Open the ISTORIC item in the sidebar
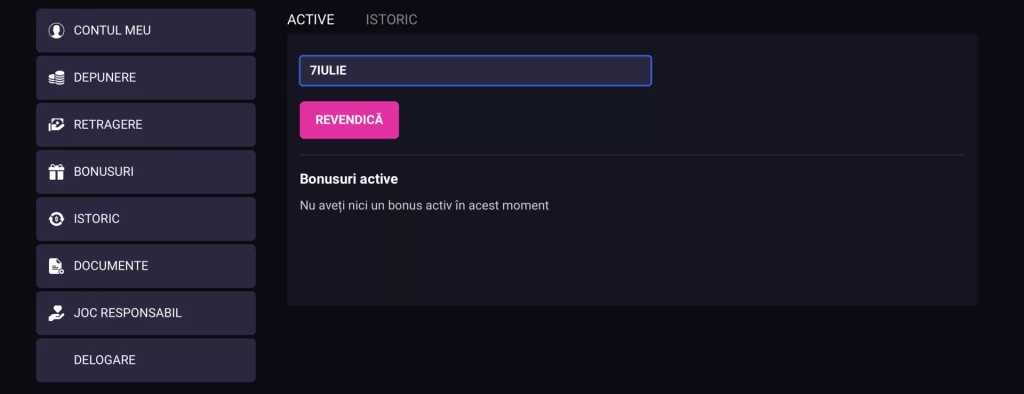1024x394 pixels. 146,219
